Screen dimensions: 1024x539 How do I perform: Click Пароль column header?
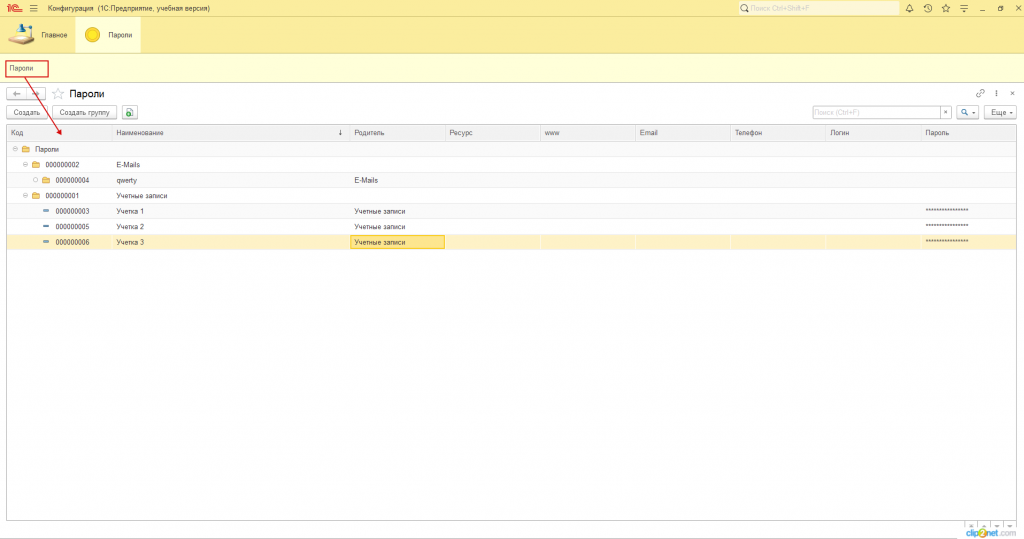click(x=968, y=133)
